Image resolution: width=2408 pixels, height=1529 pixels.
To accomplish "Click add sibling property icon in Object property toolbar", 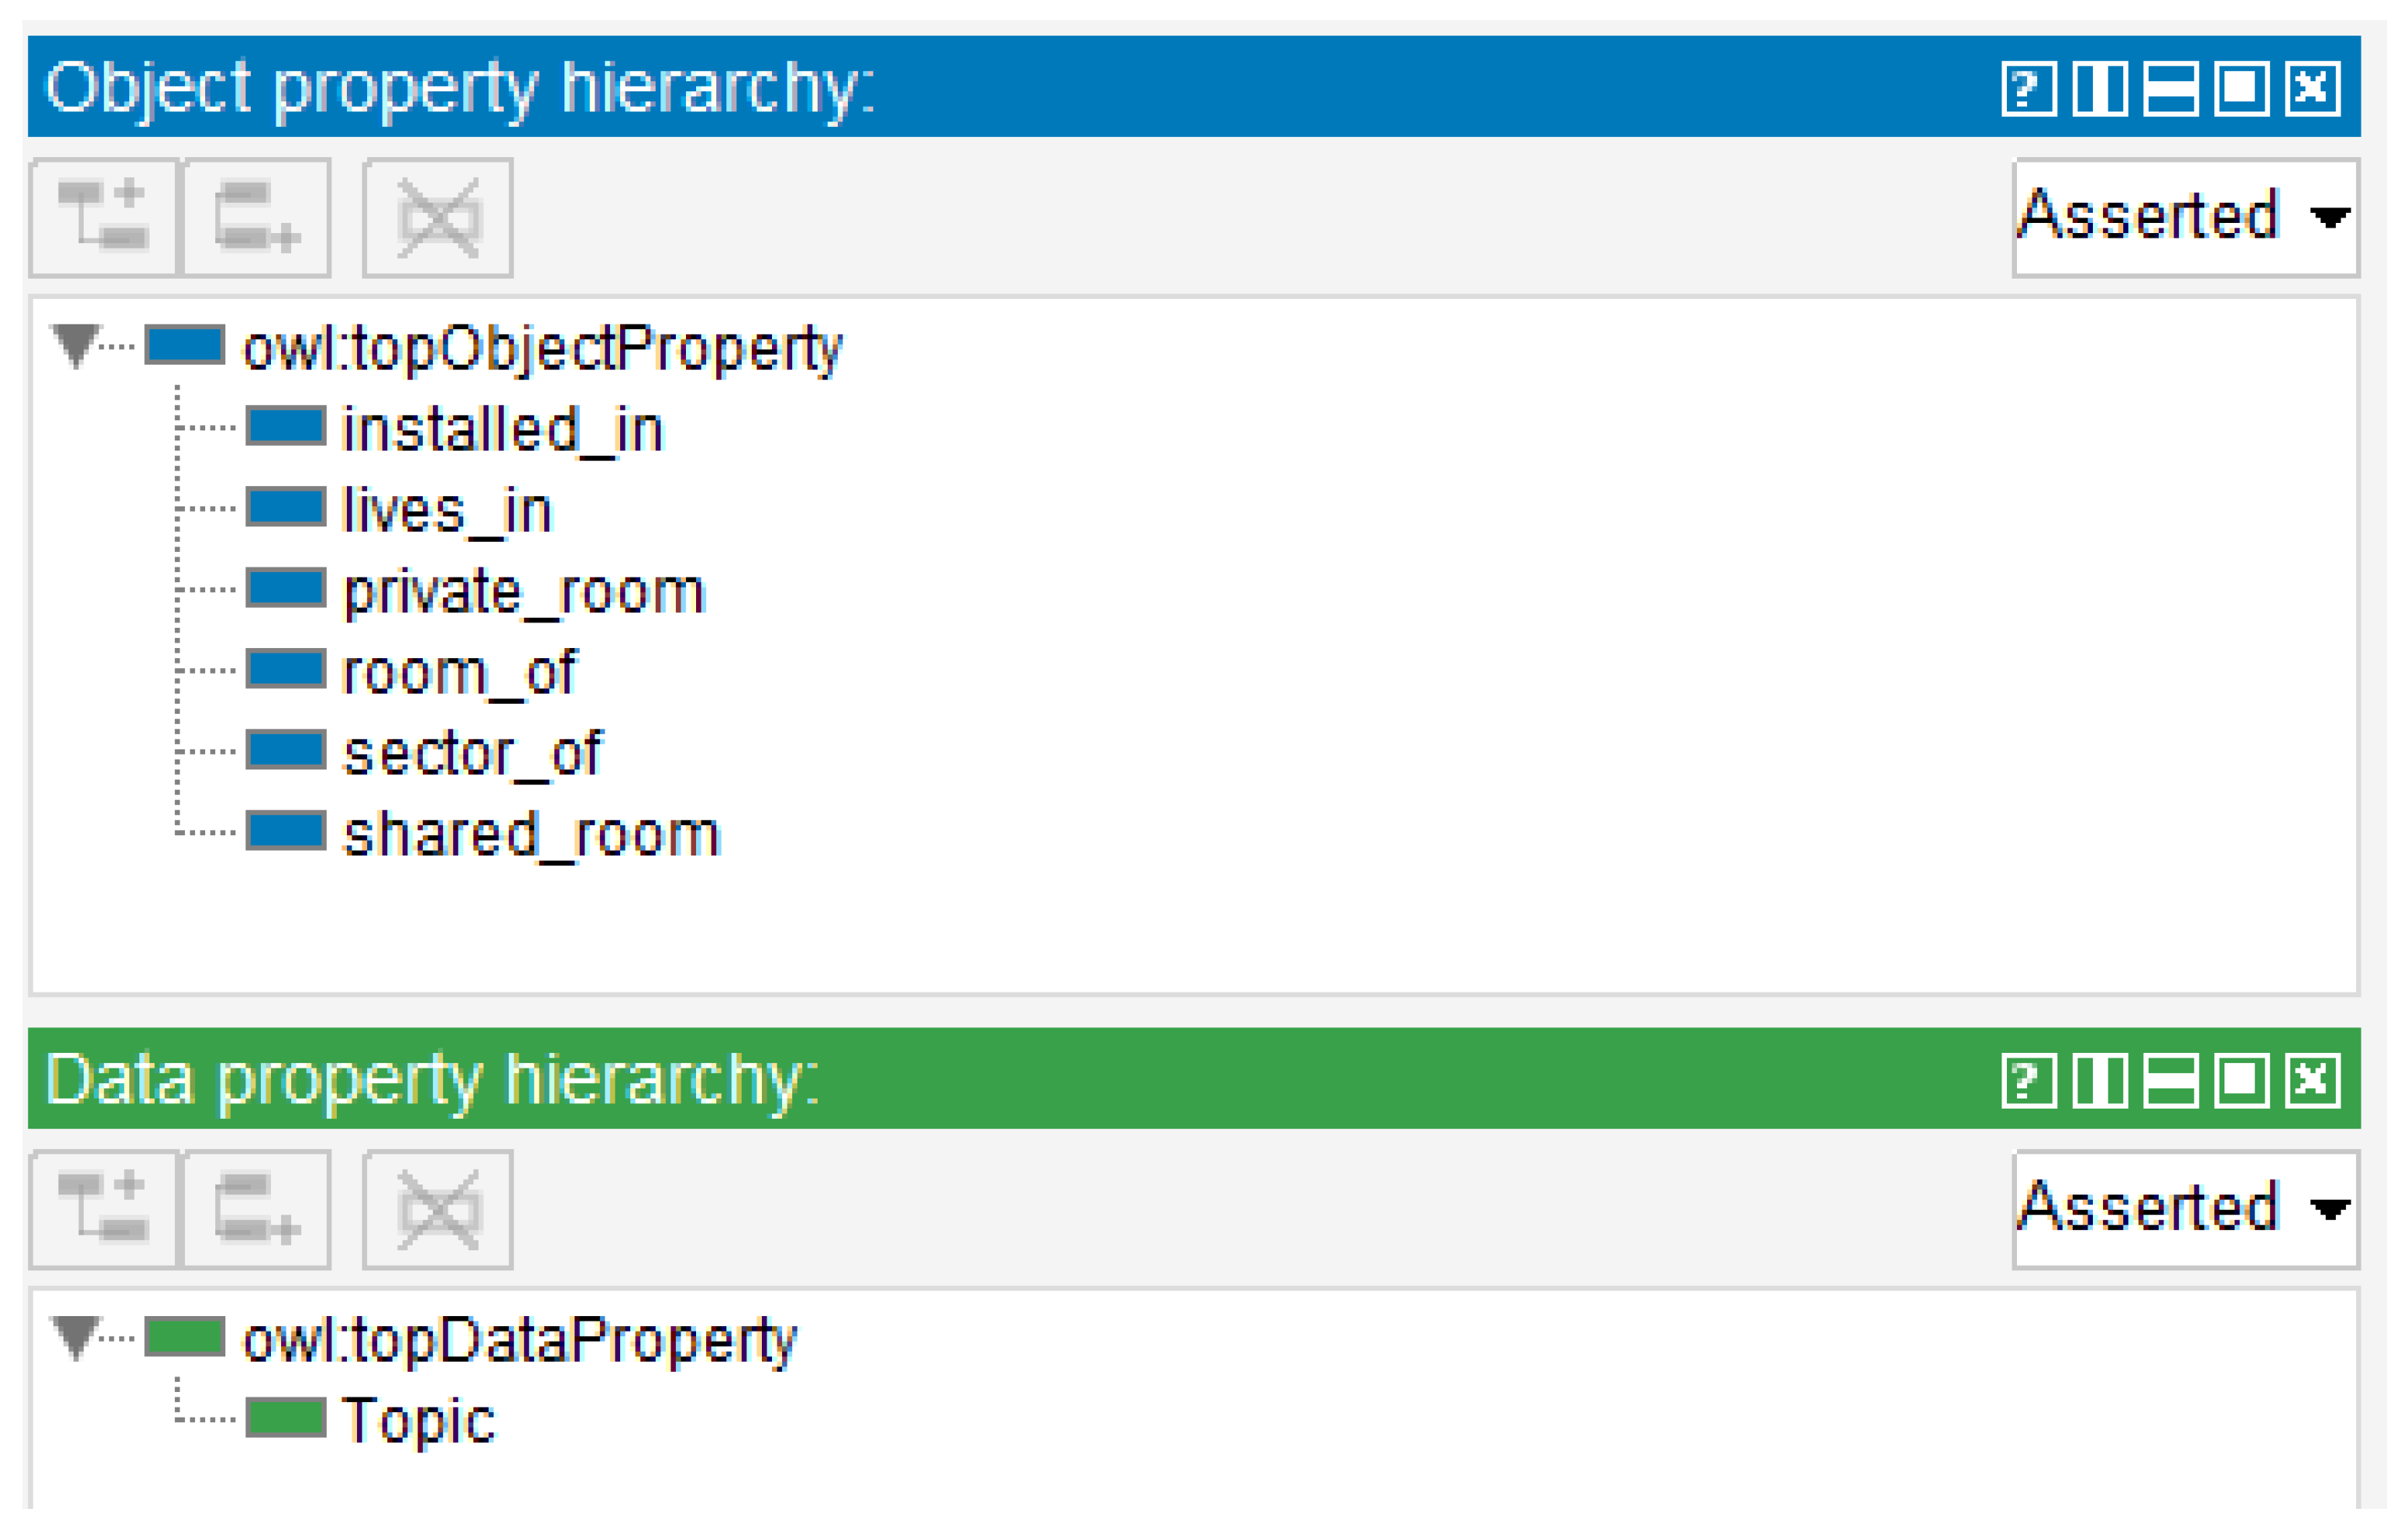I will tap(257, 216).
